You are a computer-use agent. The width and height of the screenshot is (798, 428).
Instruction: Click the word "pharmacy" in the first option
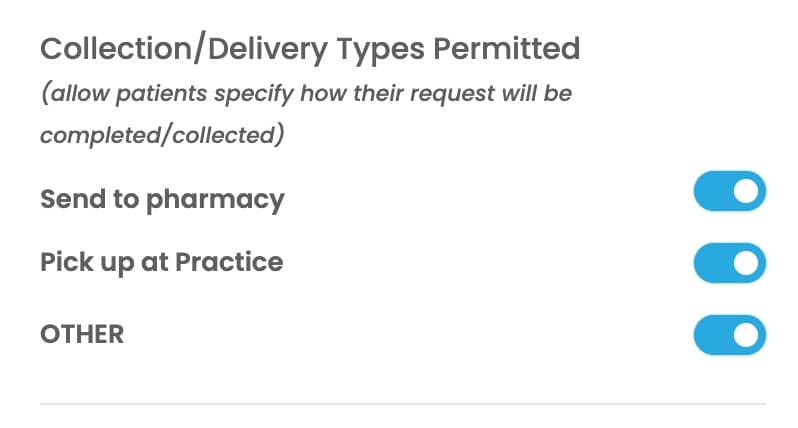point(215,200)
